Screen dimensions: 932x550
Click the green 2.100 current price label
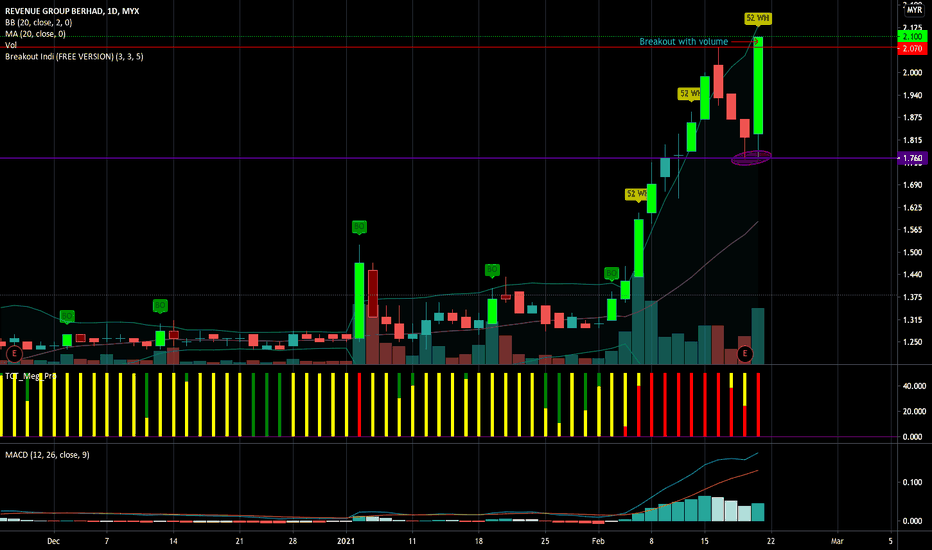tap(912, 37)
